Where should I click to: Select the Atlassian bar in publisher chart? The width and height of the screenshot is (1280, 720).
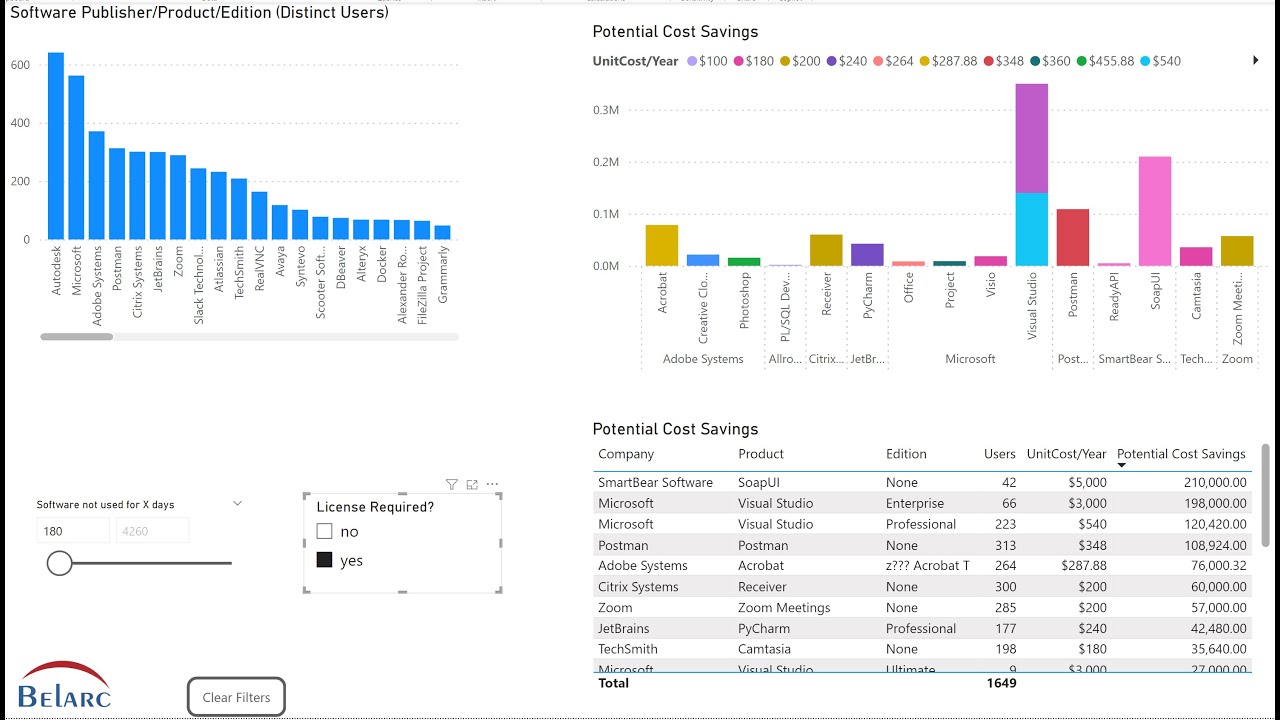click(x=218, y=206)
